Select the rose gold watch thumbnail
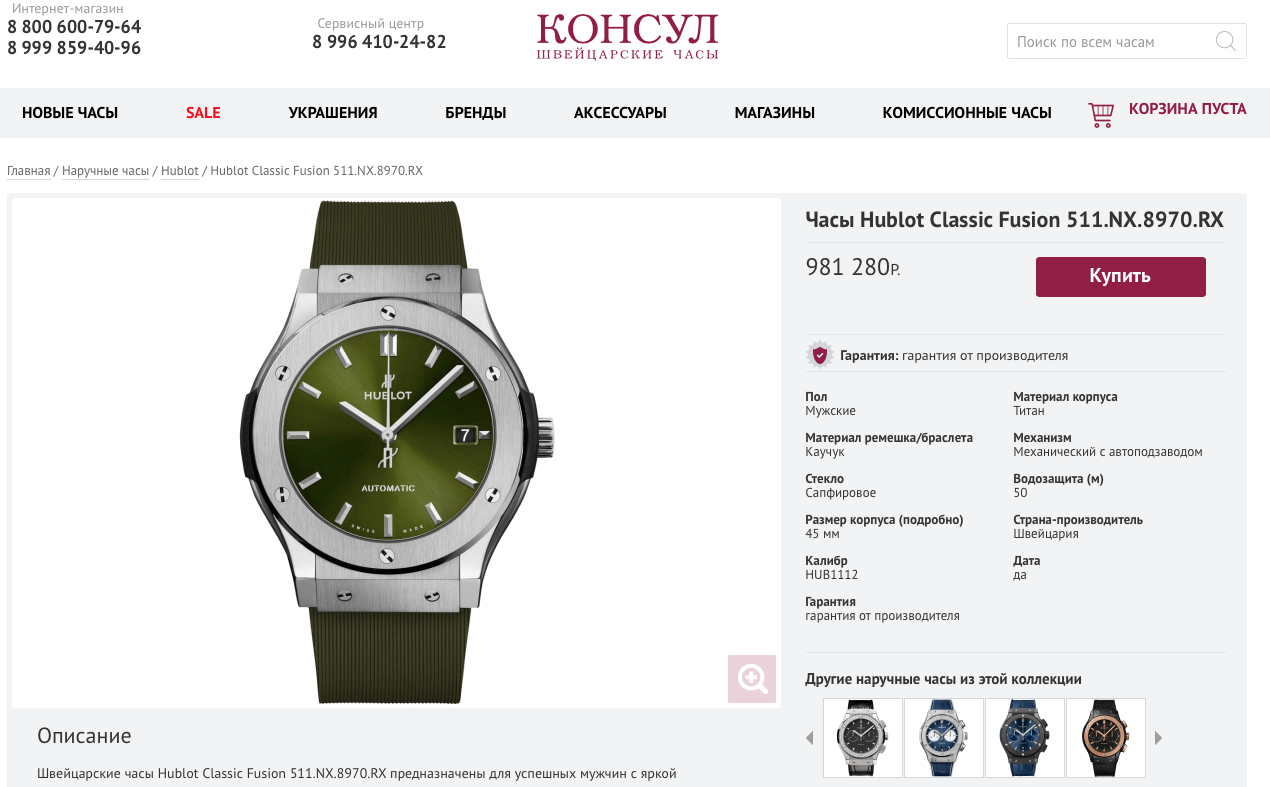 1106,738
